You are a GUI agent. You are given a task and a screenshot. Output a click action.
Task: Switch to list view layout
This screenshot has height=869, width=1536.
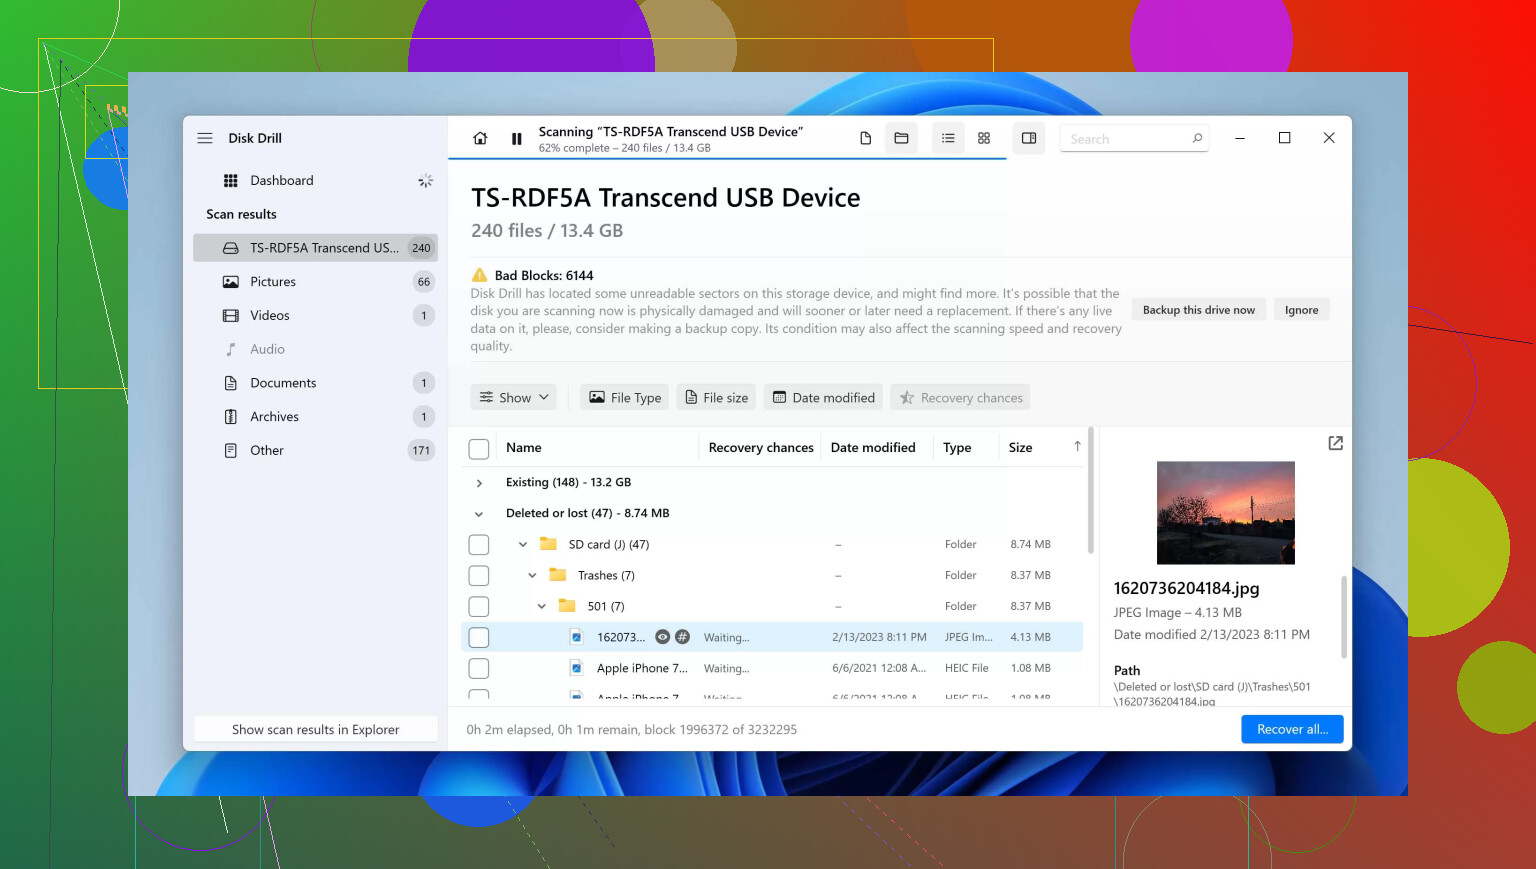(x=948, y=139)
